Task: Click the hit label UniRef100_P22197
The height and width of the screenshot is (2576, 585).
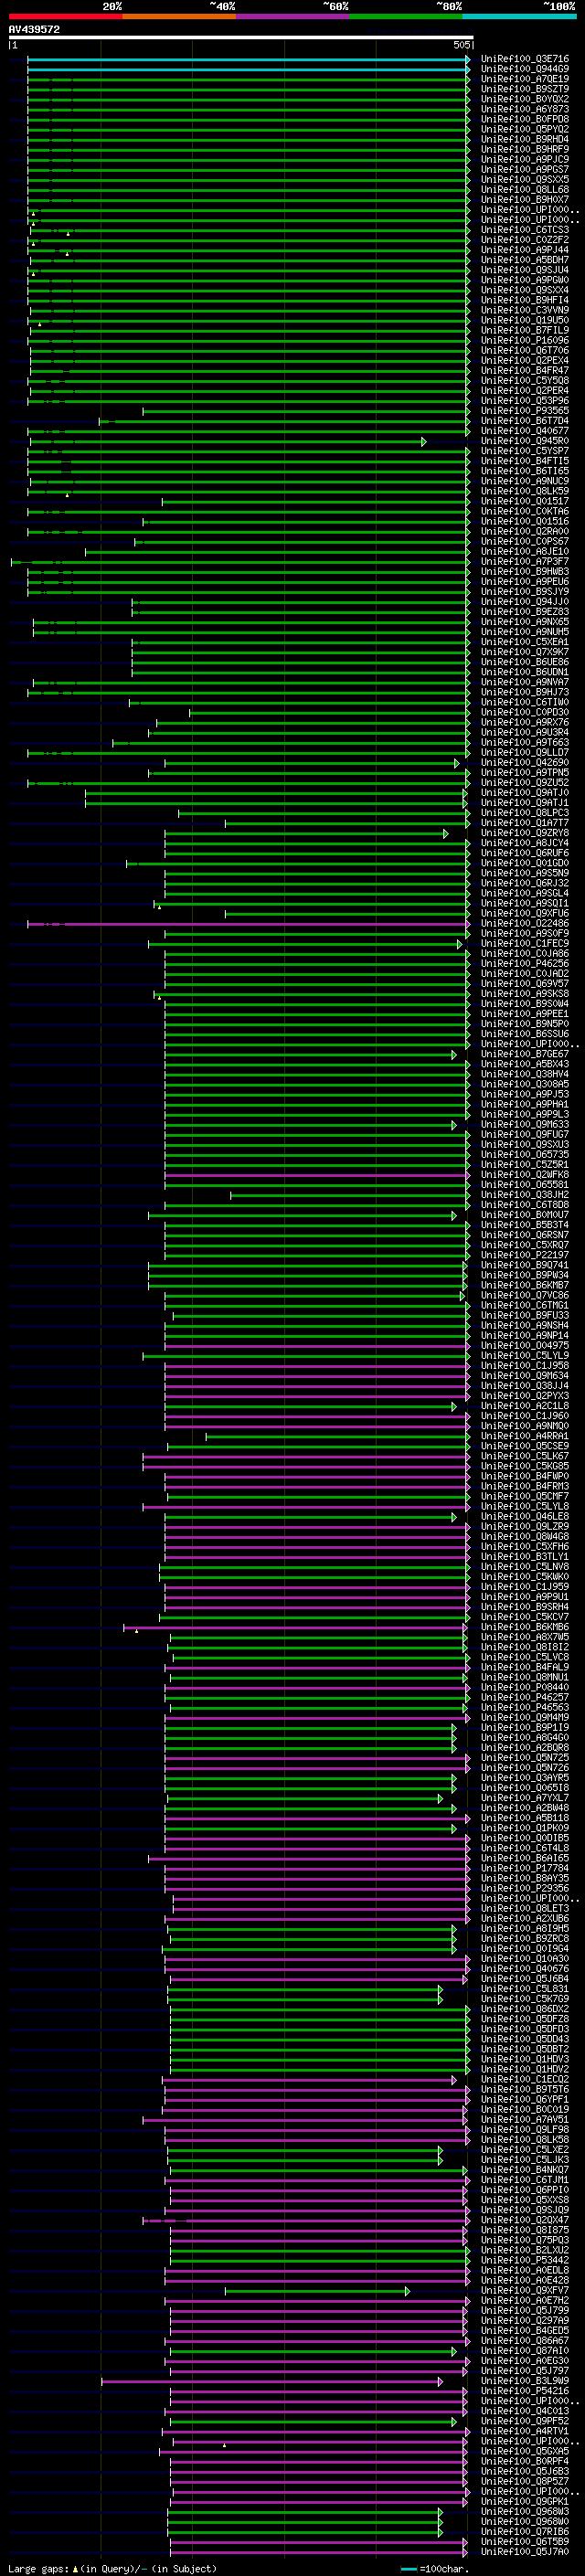Action: pos(525,1255)
